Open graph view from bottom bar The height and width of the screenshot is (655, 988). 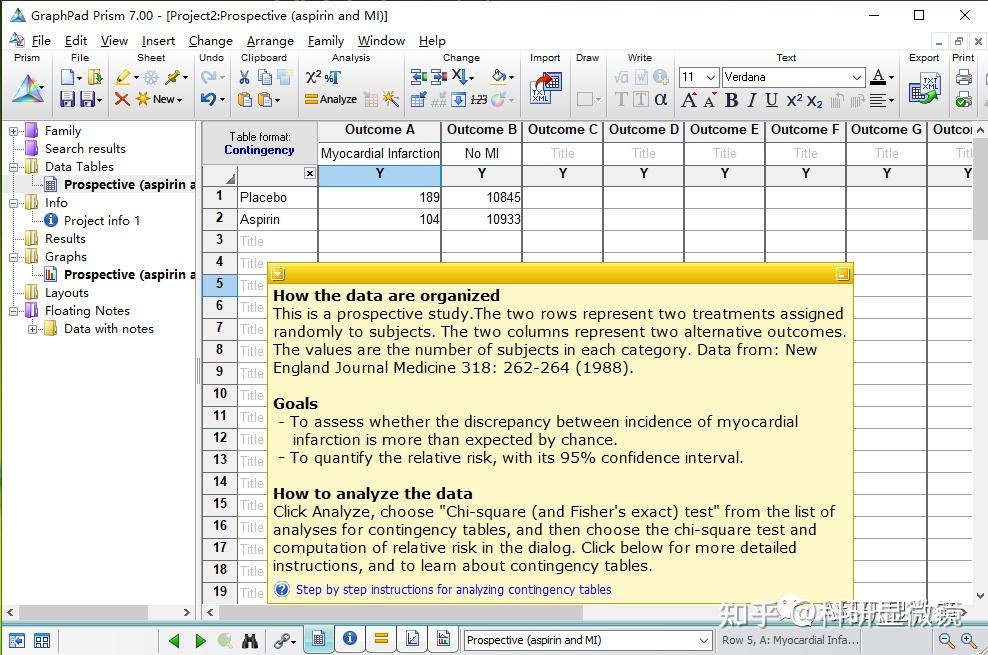(x=444, y=639)
